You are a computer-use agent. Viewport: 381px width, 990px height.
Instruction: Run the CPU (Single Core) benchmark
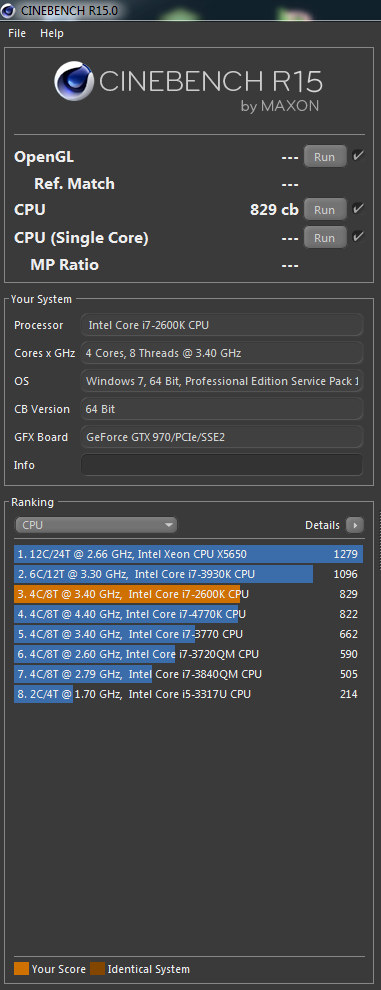tap(324, 237)
